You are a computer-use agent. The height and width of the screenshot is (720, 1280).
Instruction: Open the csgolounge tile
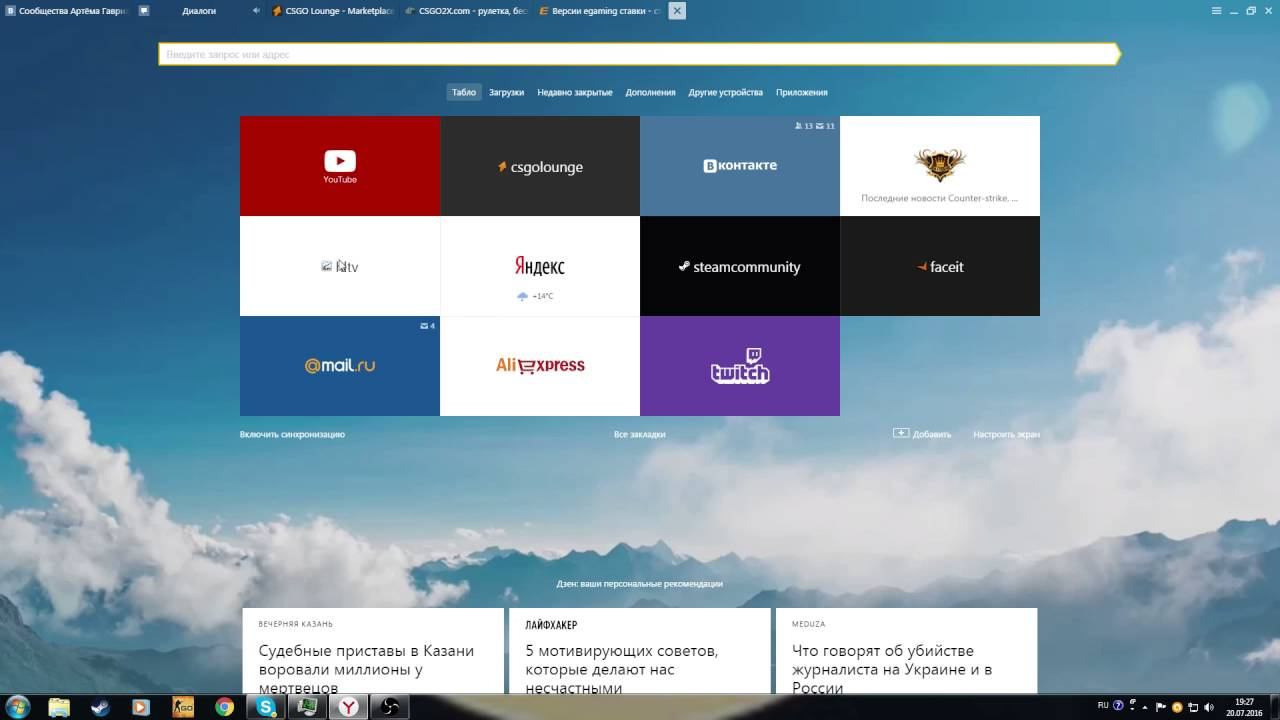[x=540, y=166]
